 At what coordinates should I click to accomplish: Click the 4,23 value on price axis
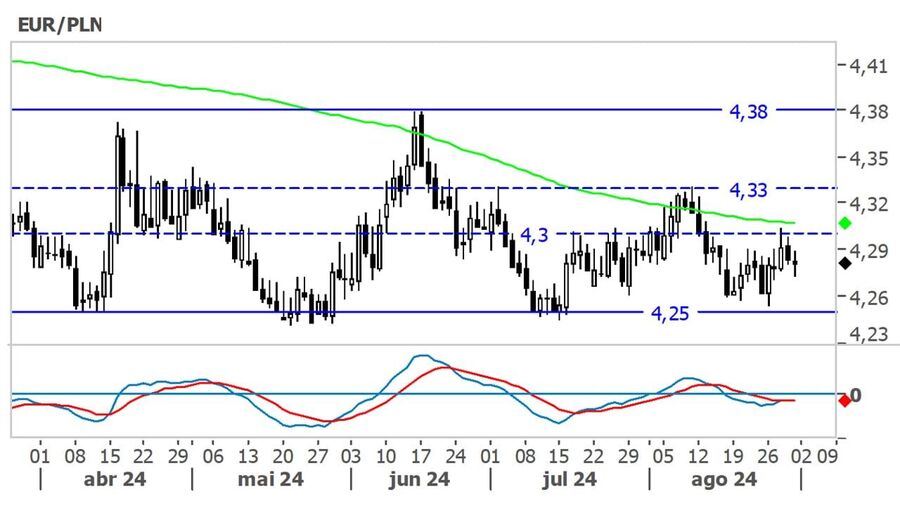click(x=867, y=334)
